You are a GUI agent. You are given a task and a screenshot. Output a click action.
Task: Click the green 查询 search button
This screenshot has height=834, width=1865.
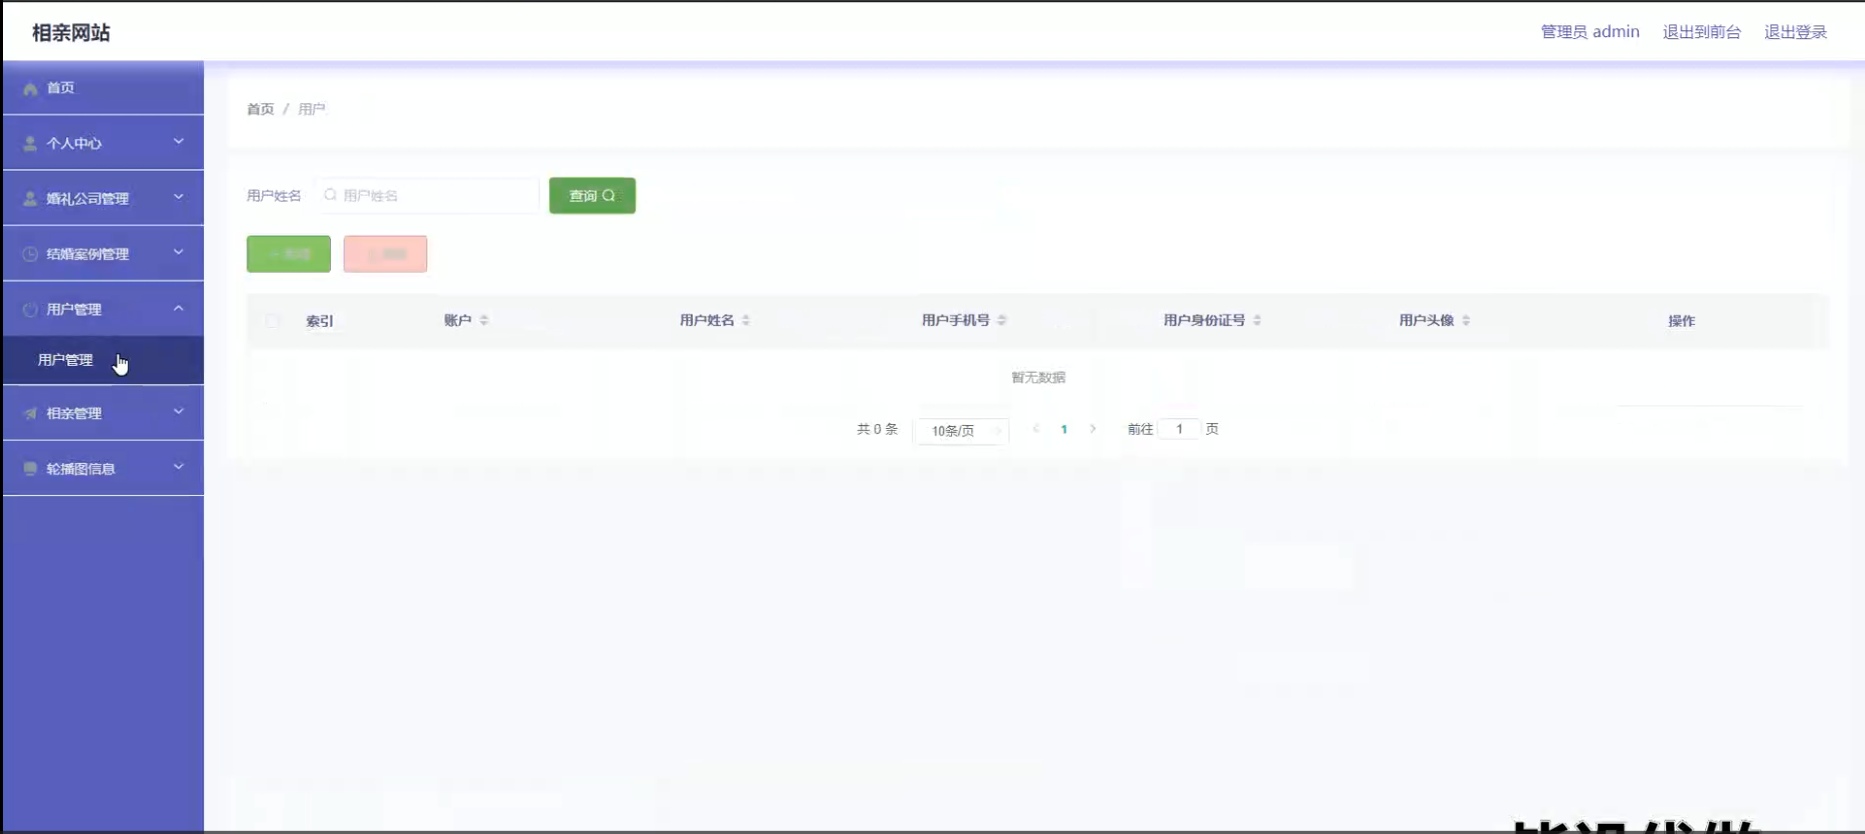pyautogui.click(x=592, y=195)
